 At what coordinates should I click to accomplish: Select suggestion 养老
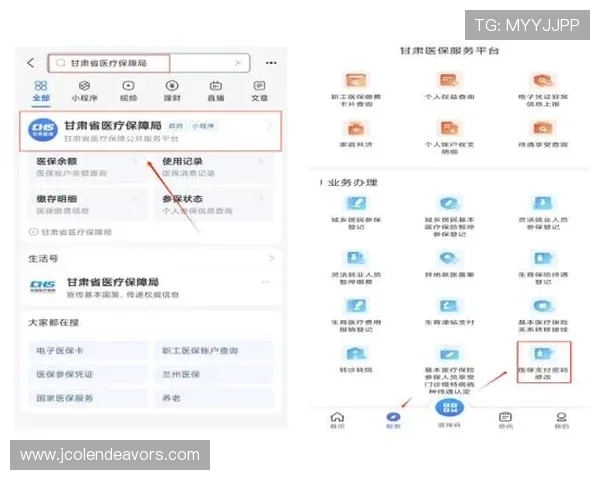pos(214,398)
